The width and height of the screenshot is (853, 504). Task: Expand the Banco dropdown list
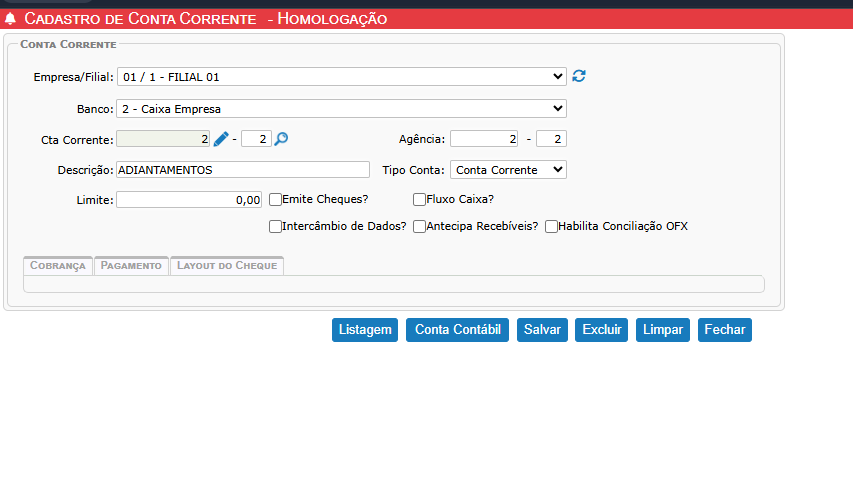coord(341,108)
